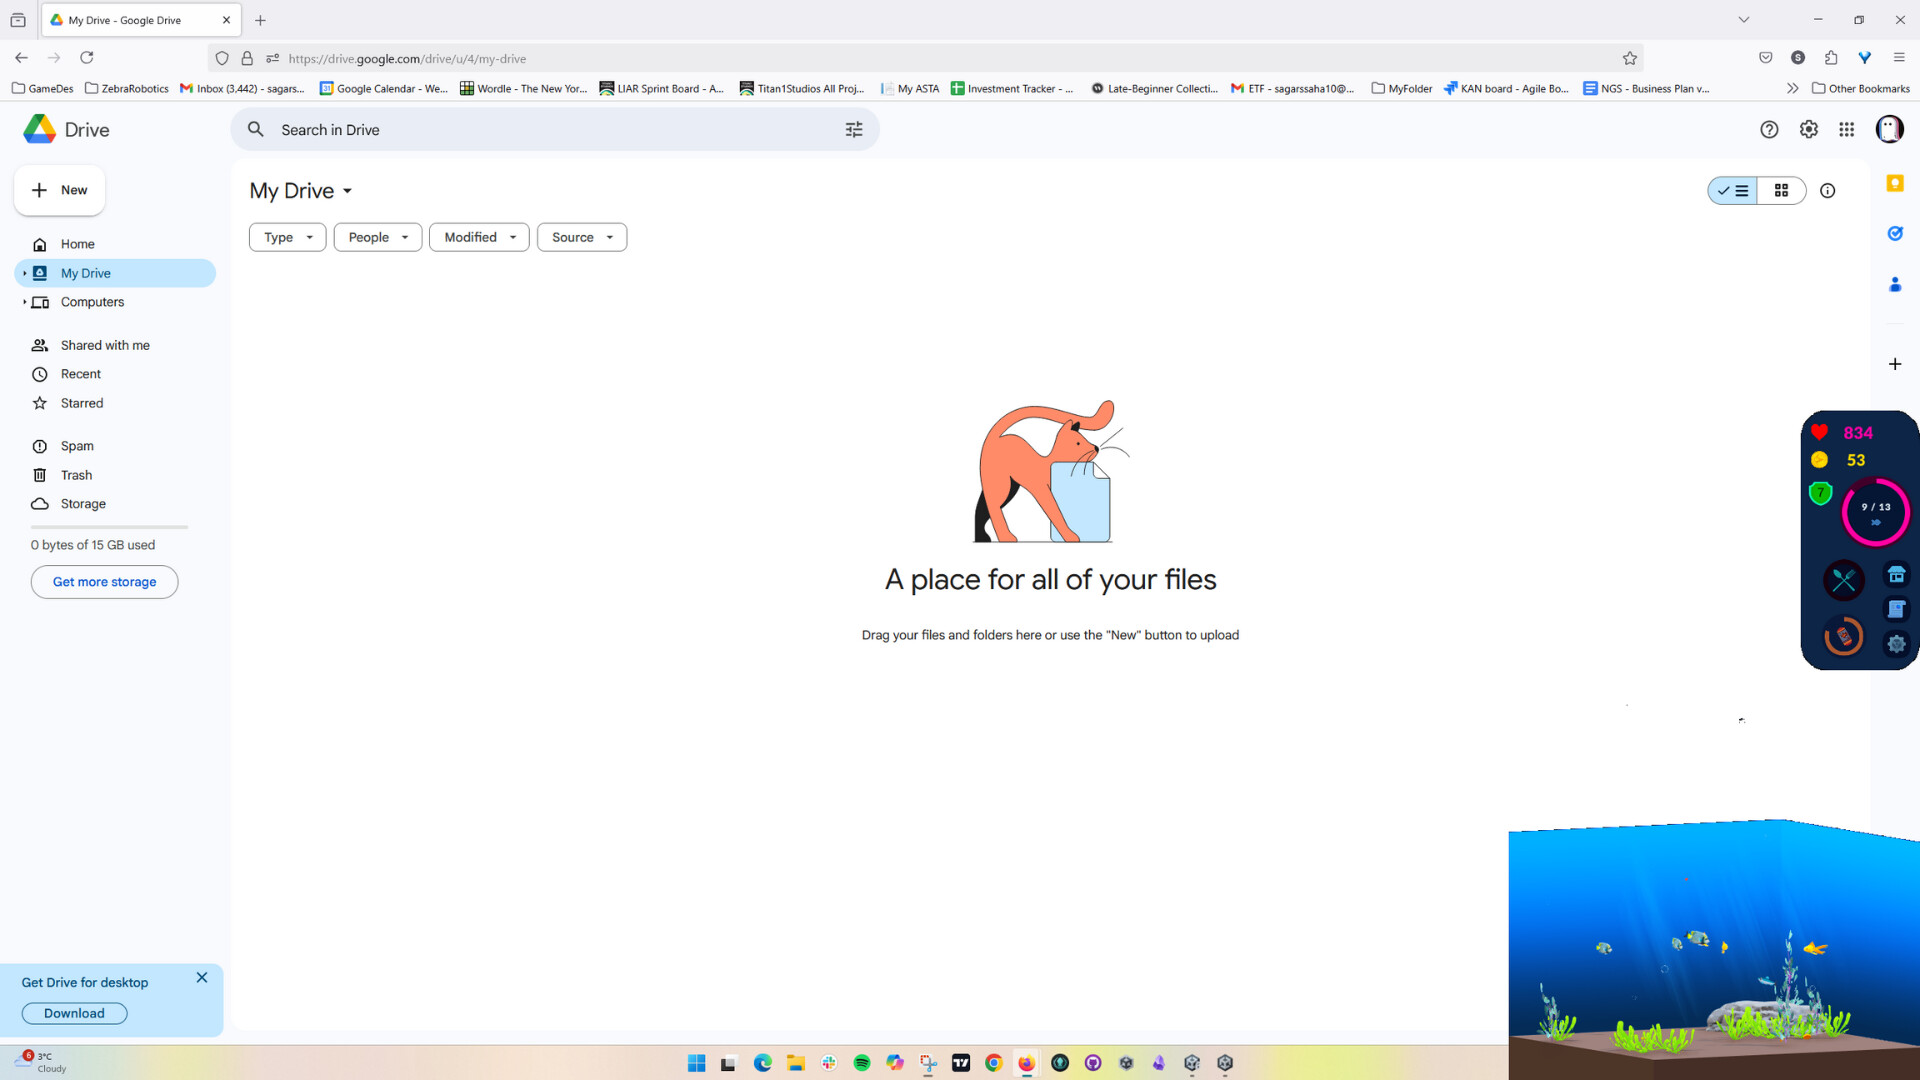The image size is (1920, 1080).
Task: Feed the pet using the crossed utensils icon
Action: (1844, 580)
